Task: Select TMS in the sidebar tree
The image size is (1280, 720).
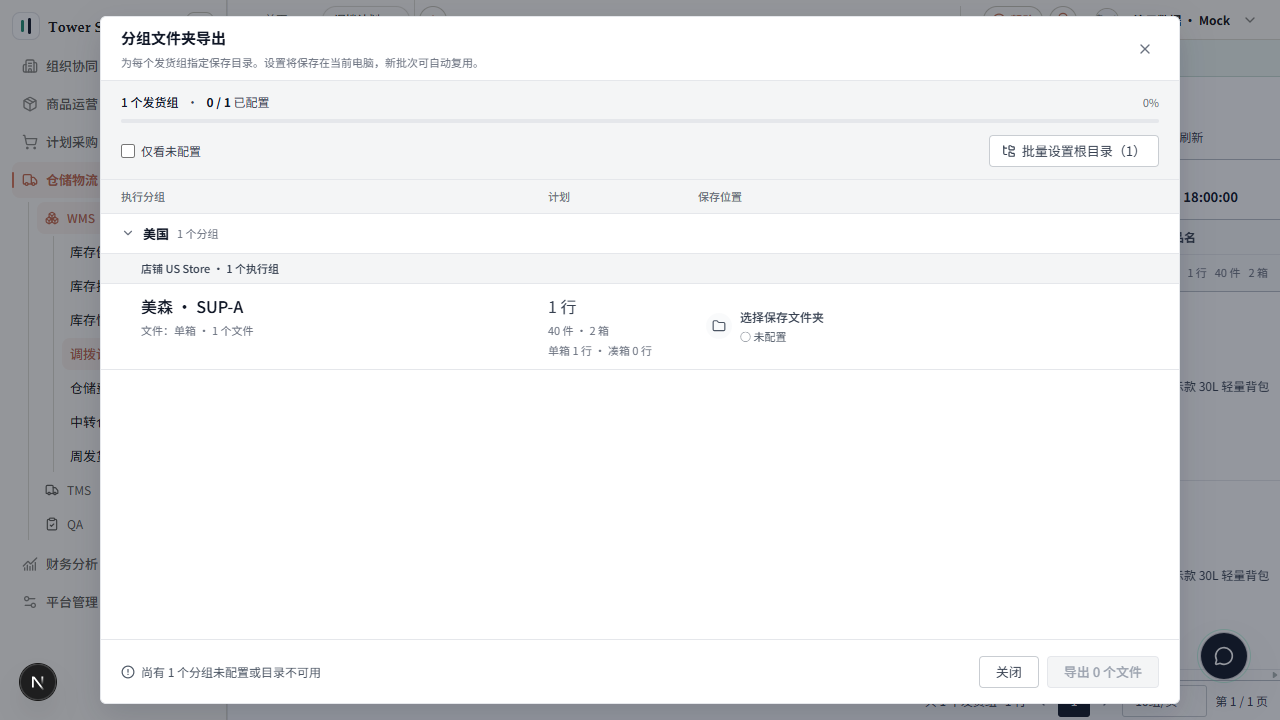Action: click(x=79, y=490)
